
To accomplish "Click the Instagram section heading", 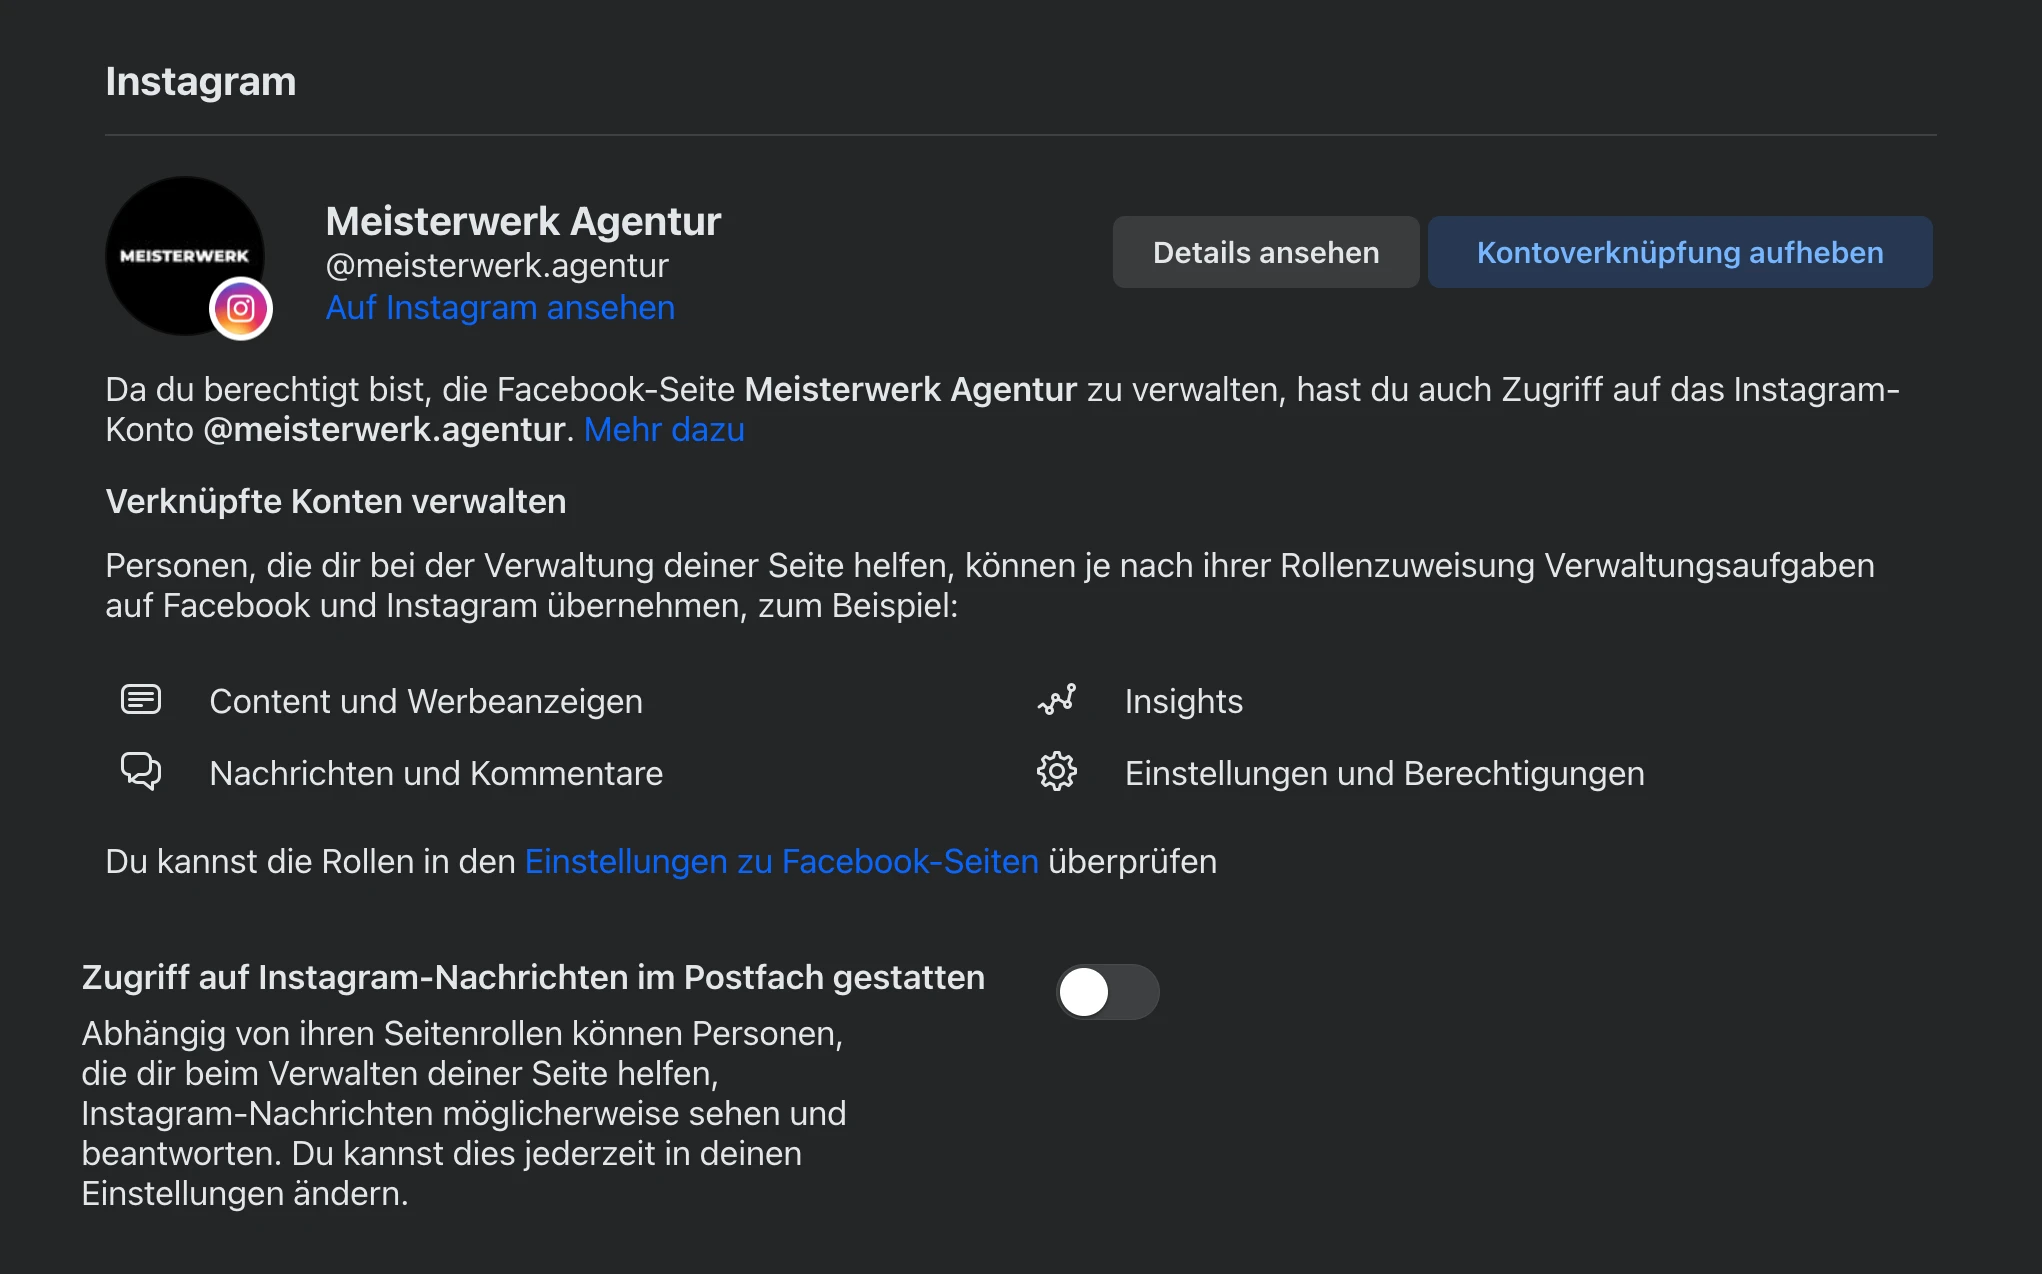I will pos(201,82).
